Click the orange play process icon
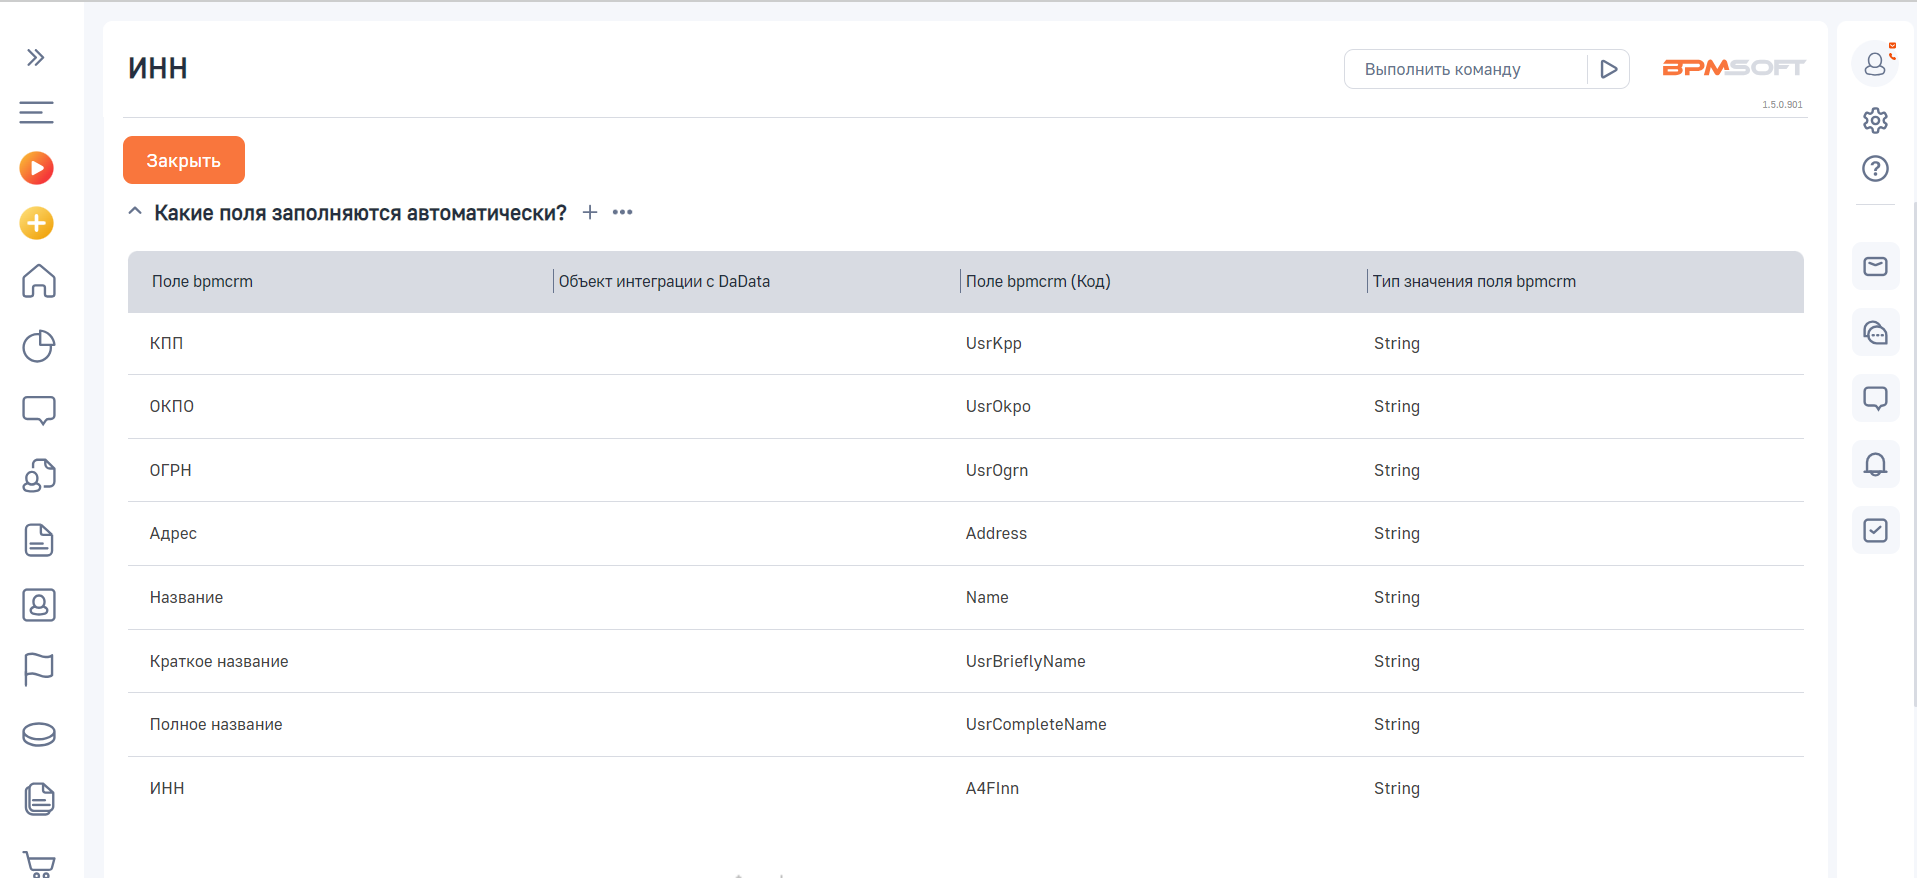The height and width of the screenshot is (878, 1917). pyautogui.click(x=37, y=168)
